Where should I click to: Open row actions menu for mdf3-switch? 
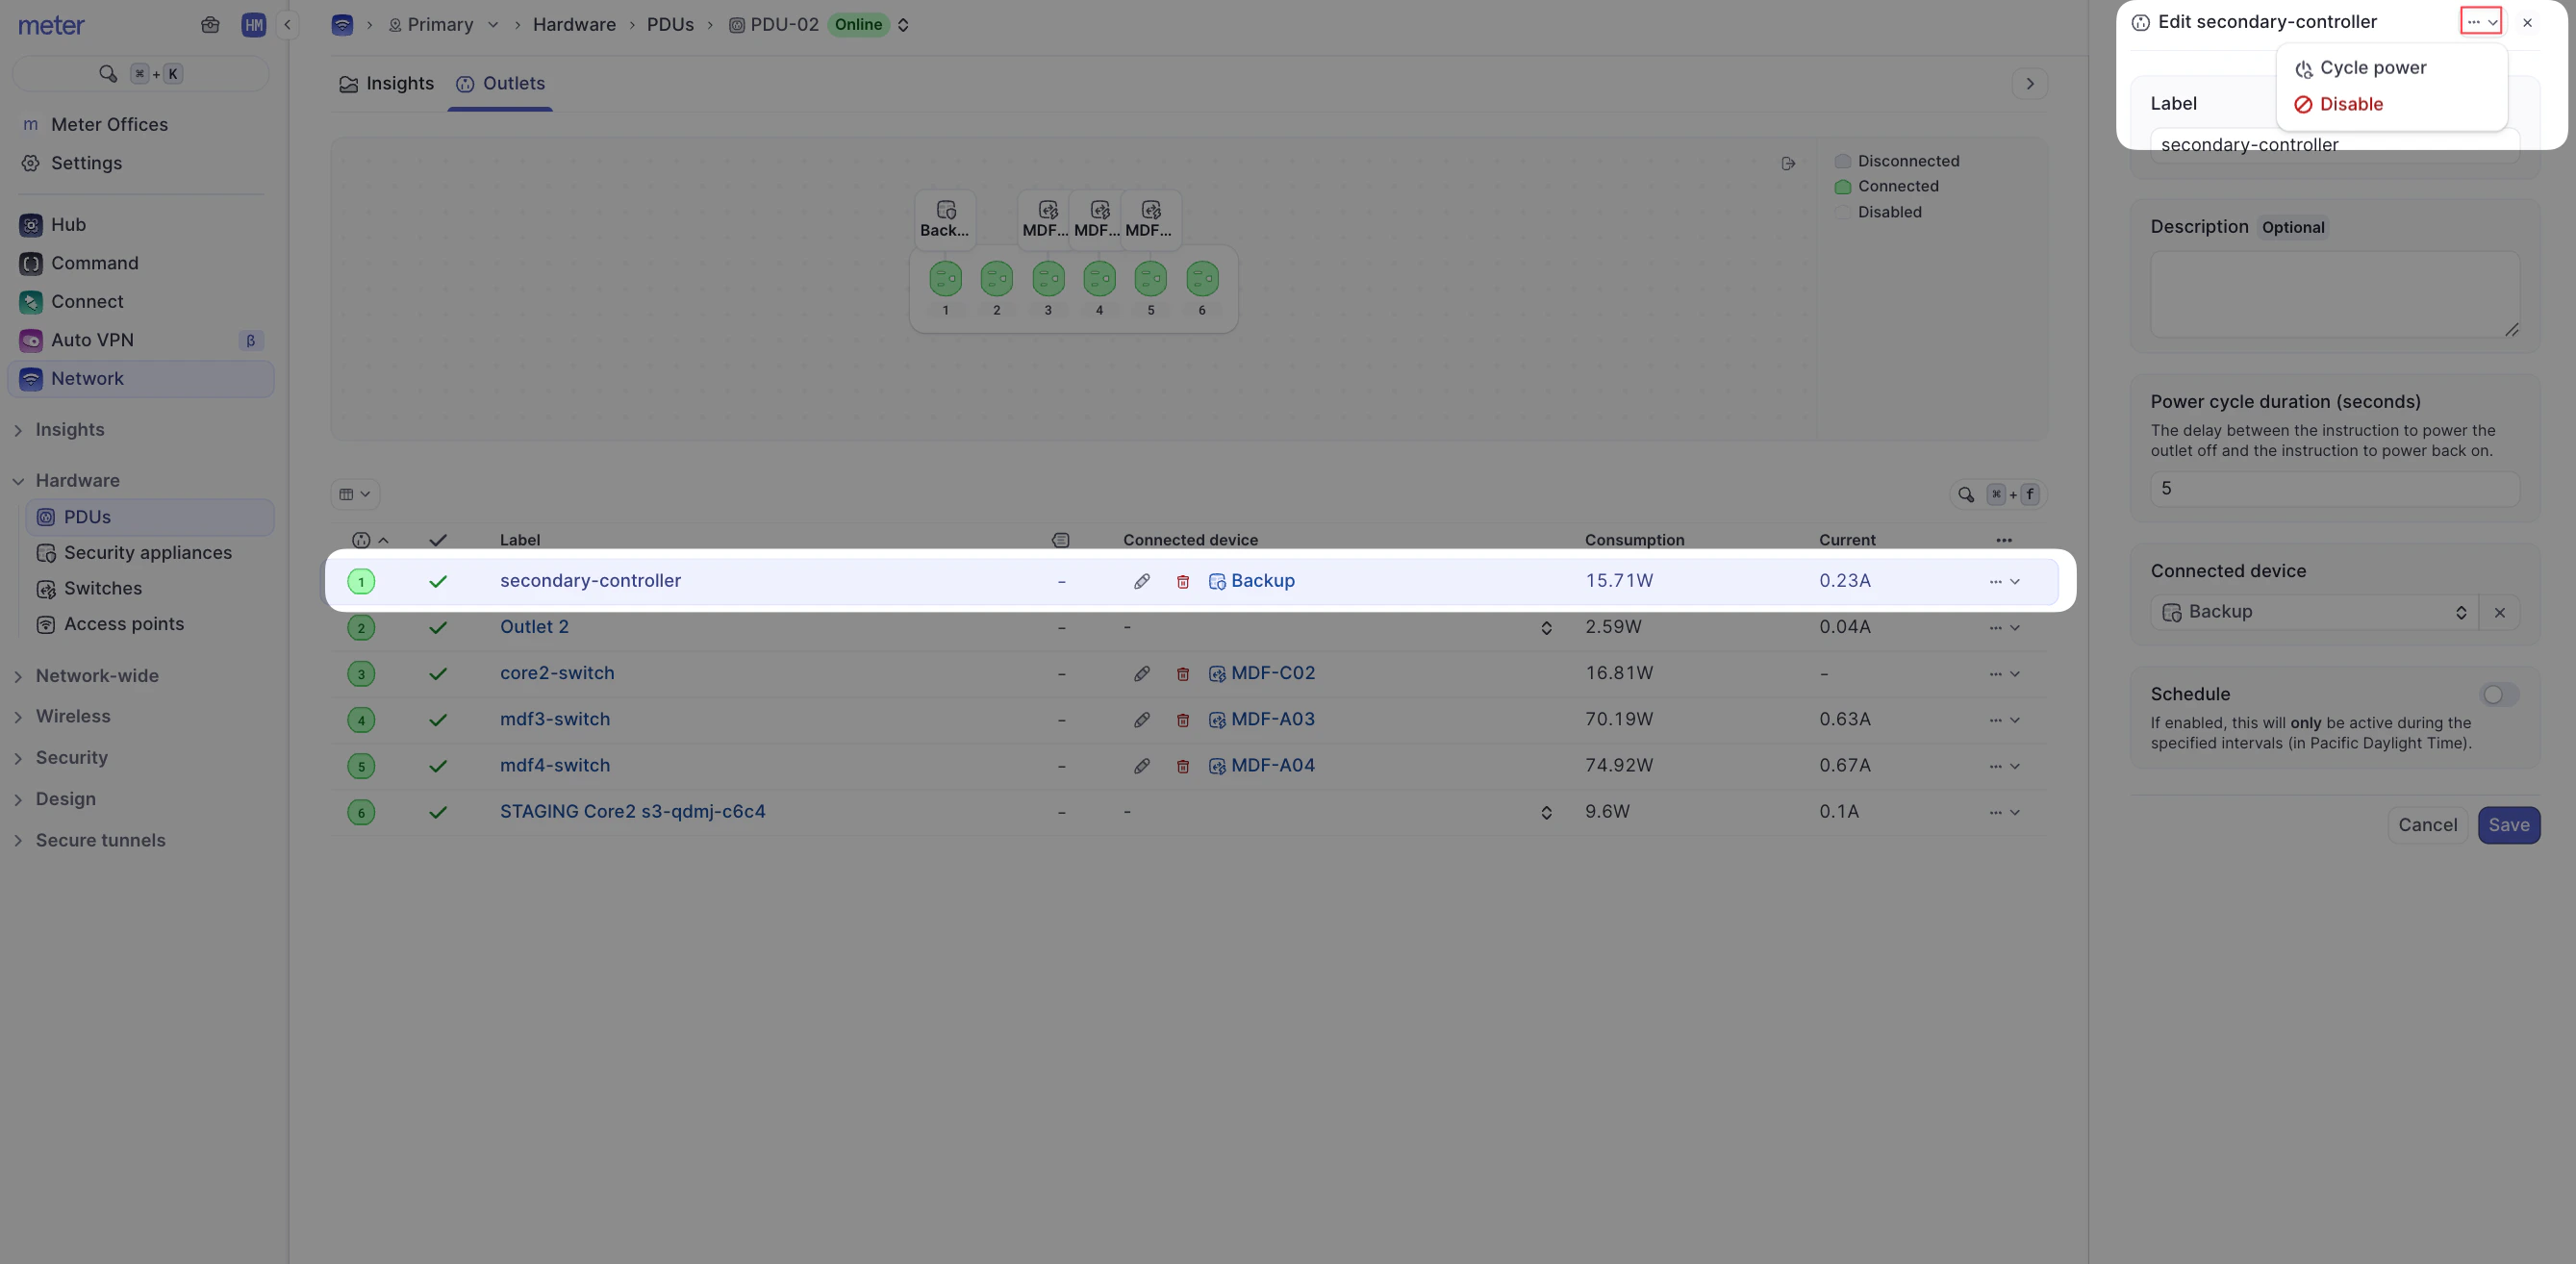2003,720
